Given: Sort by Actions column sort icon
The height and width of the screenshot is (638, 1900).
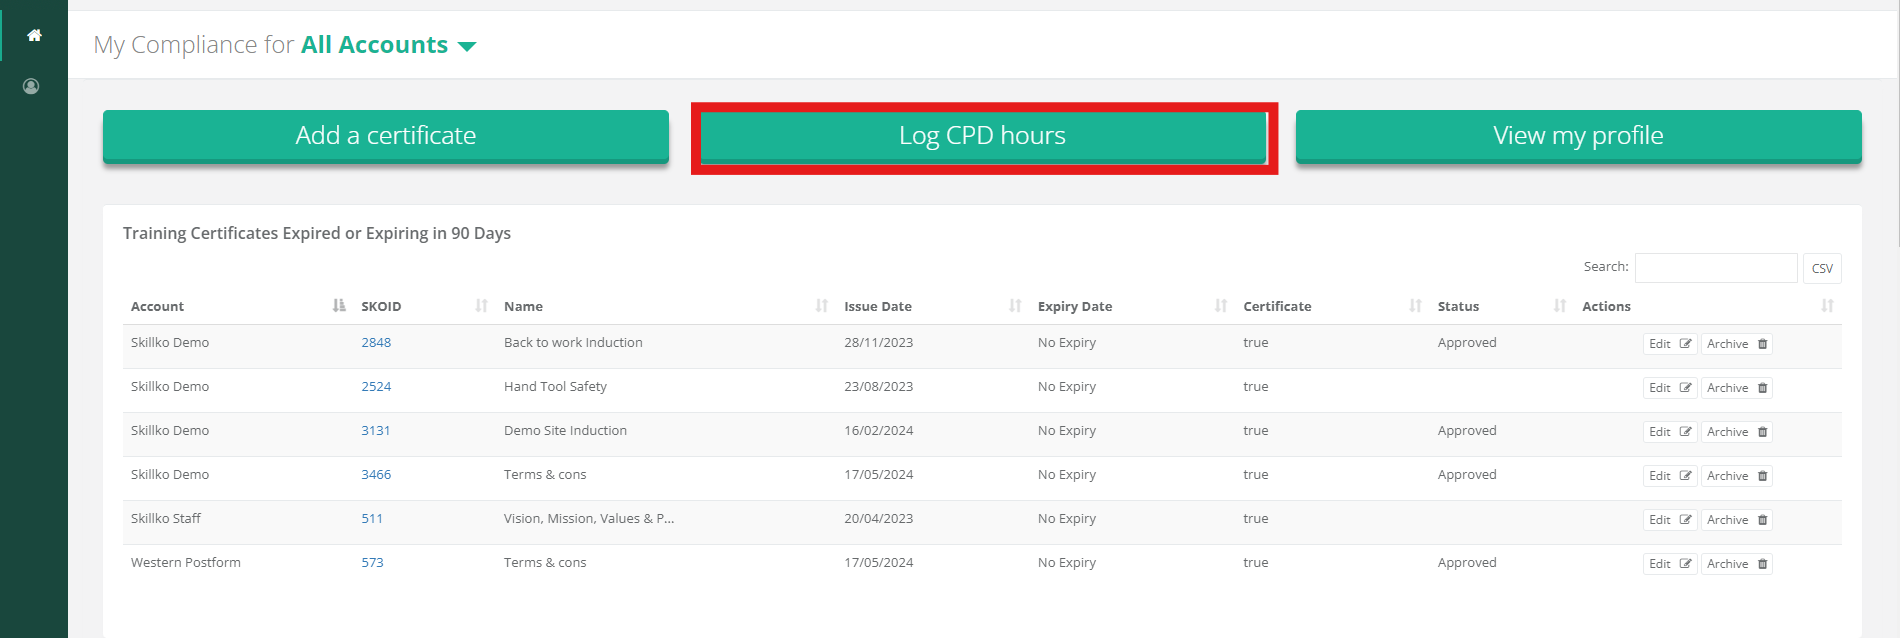Looking at the screenshot, I should (1828, 306).
